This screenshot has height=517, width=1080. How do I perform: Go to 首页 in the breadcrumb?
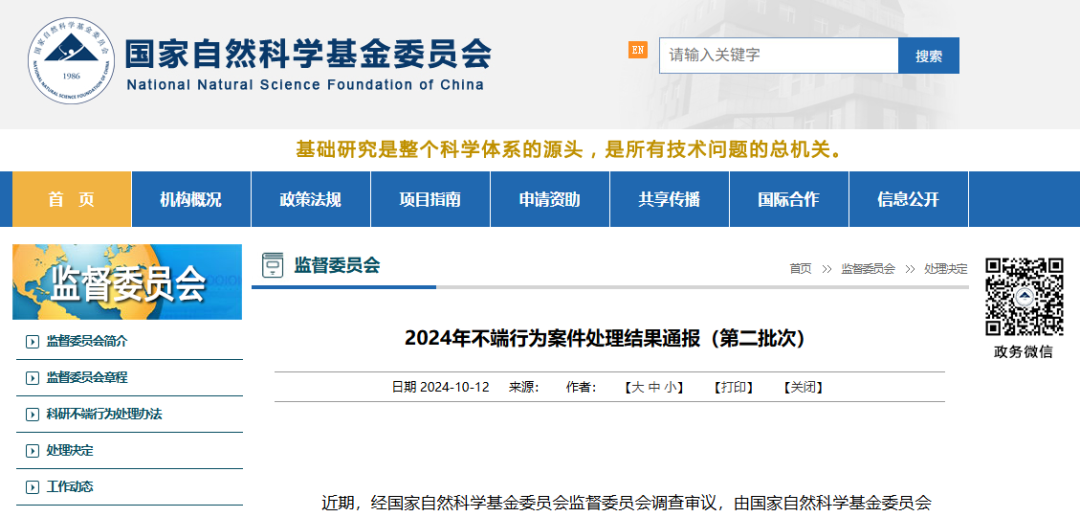tap(800, 268)
